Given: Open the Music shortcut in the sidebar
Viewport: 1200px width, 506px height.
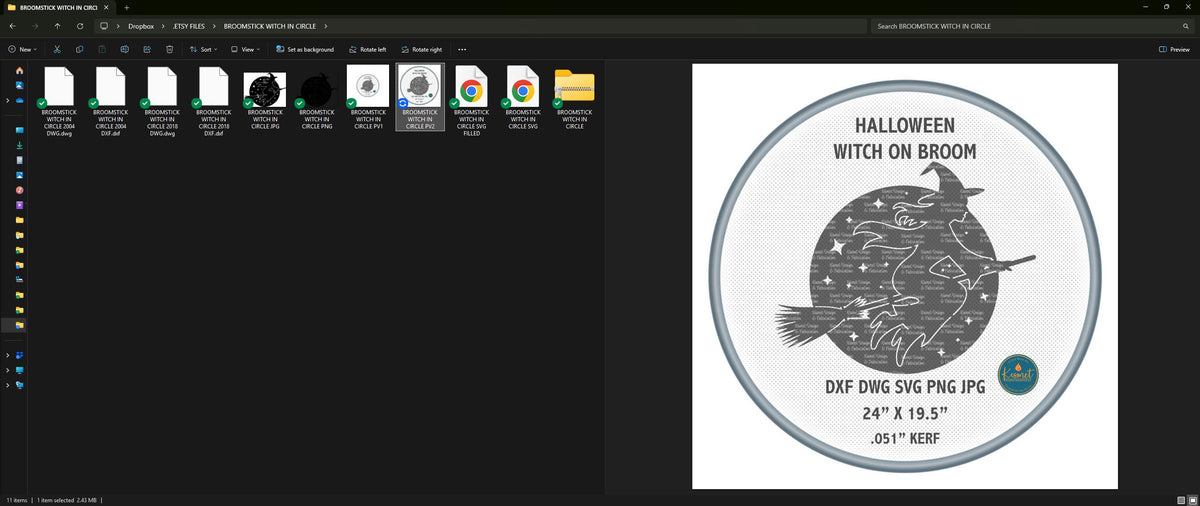Looking at the screenshot, I should [19, 190].
